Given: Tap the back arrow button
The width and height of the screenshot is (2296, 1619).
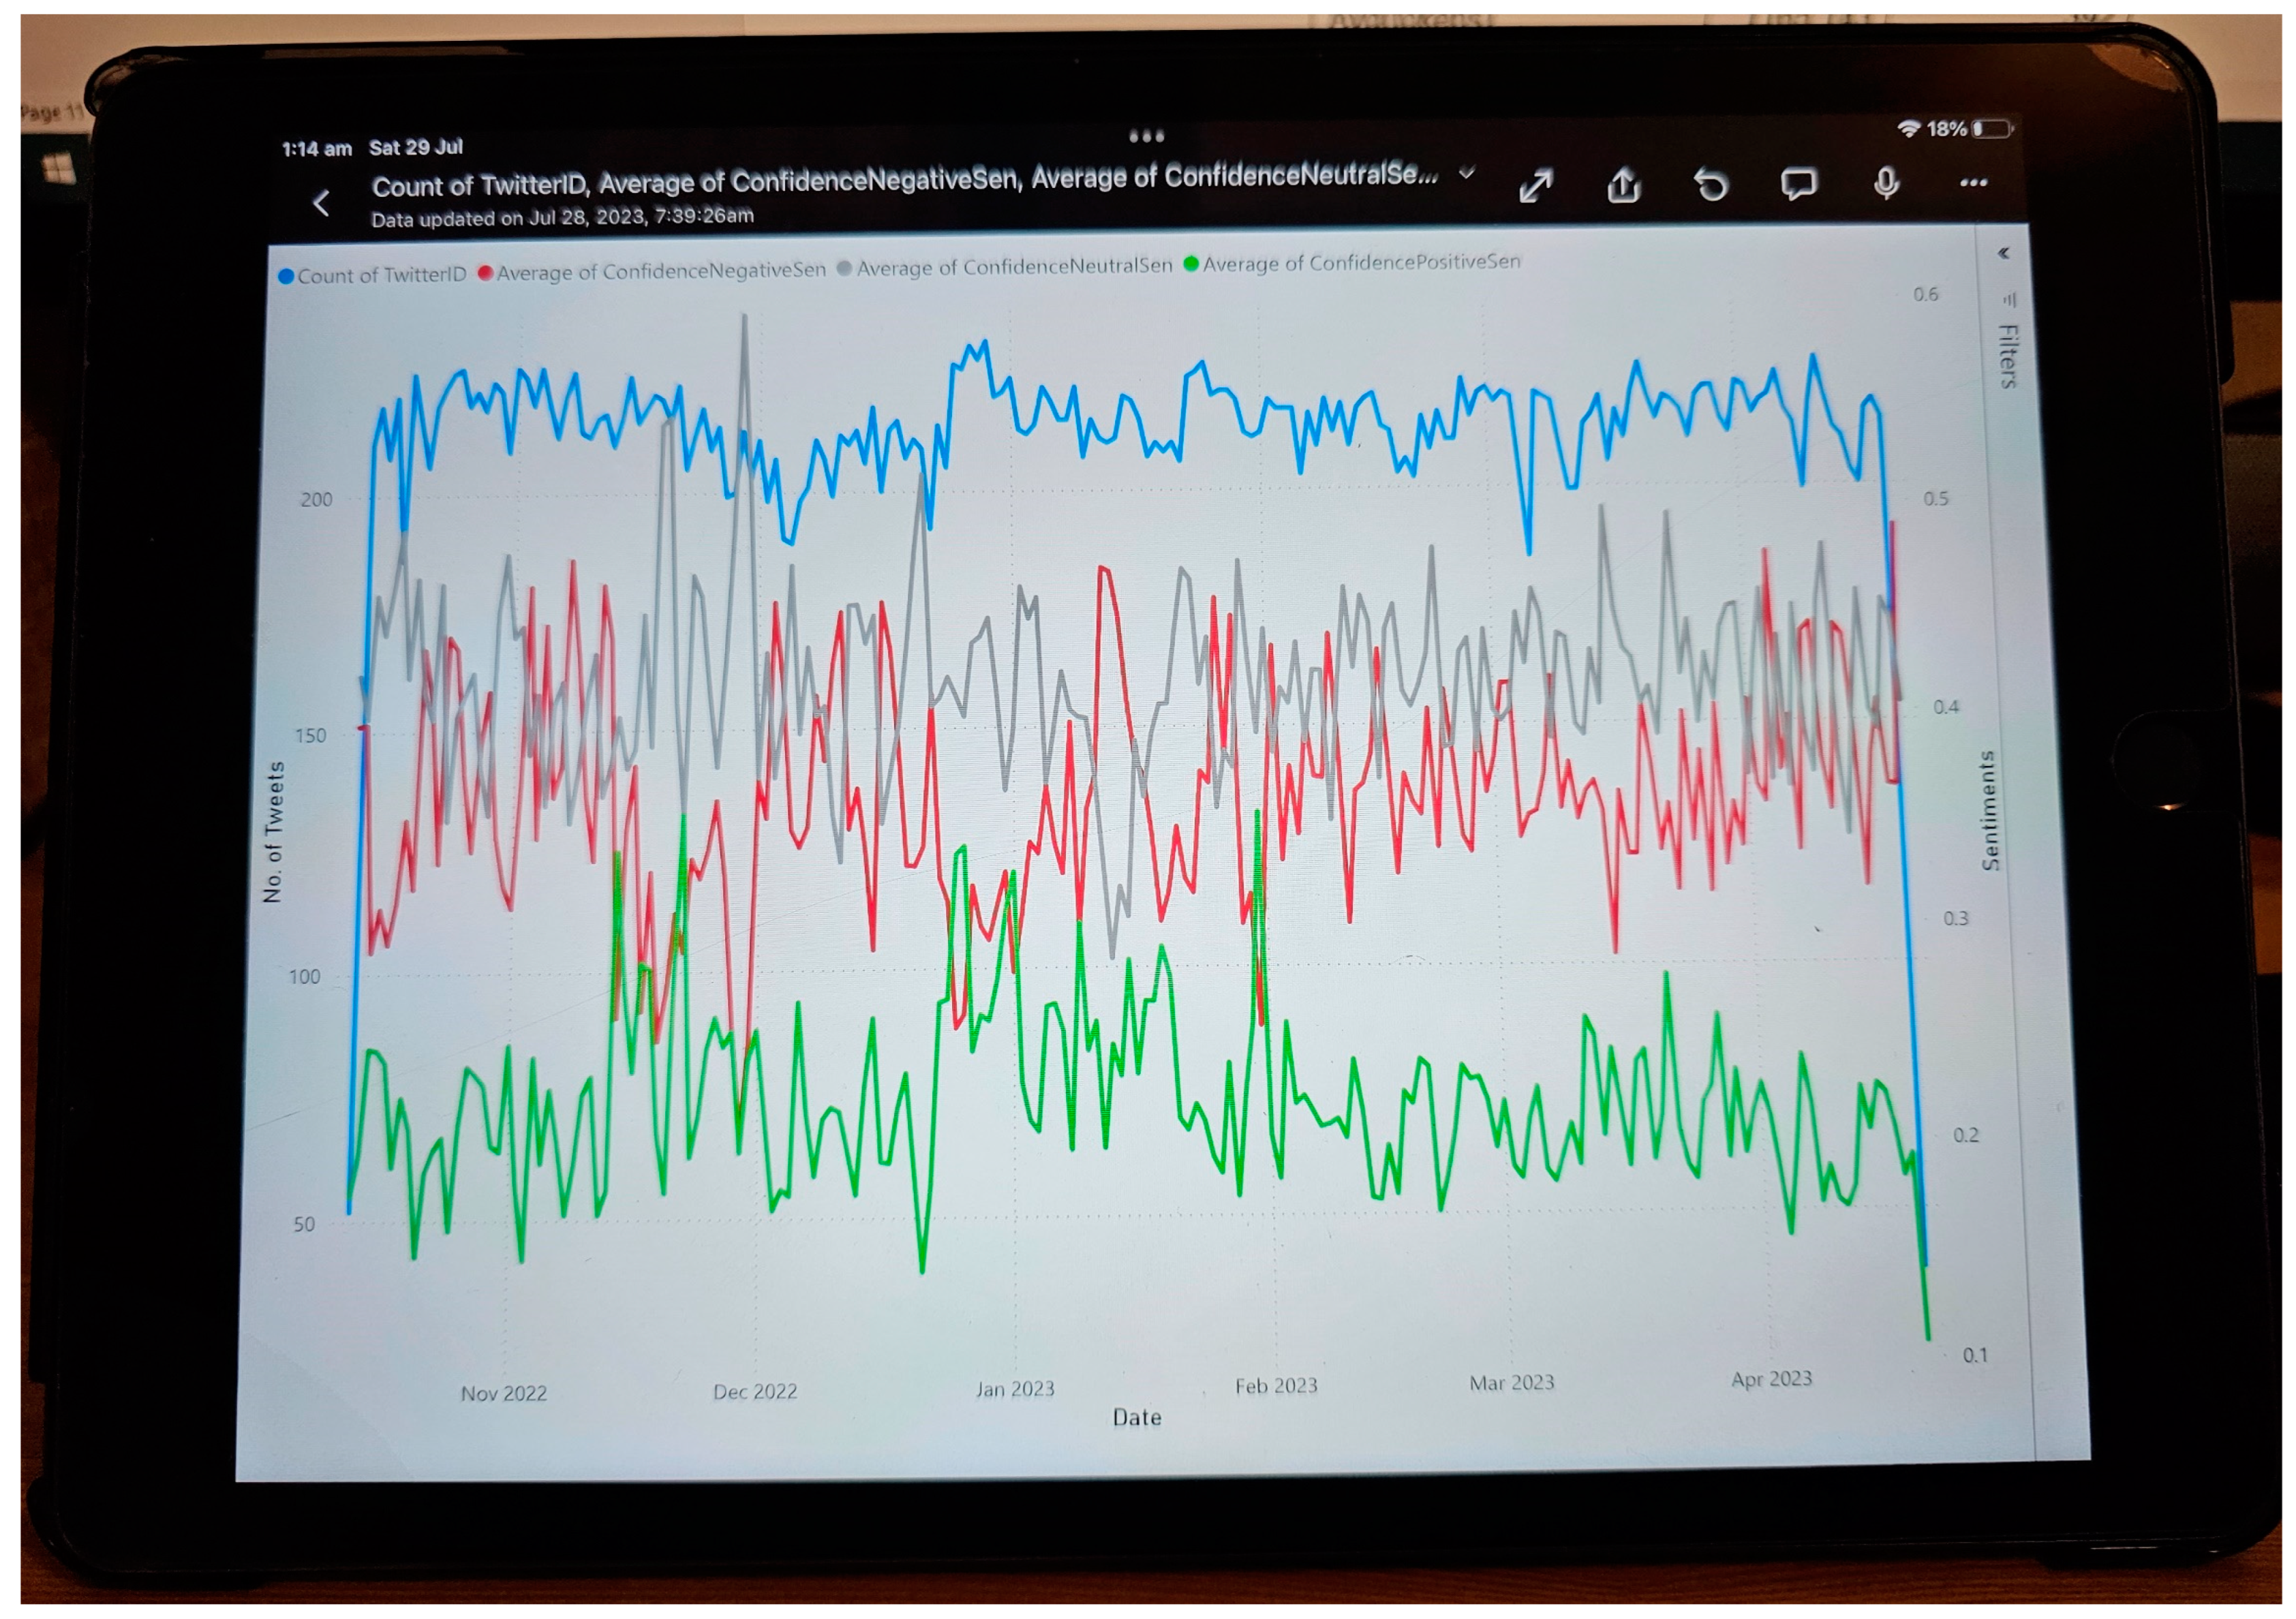Looking at the screenshot, I should click(321, 203).
